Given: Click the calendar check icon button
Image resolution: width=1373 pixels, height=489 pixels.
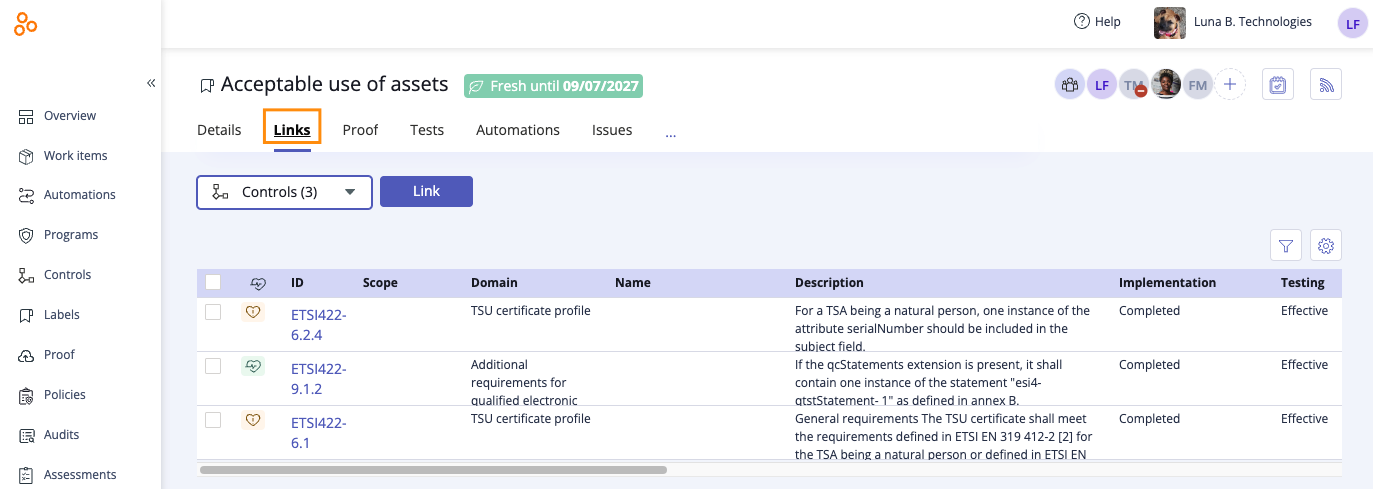Looking at the screenshot, I should coord(1277,85).
